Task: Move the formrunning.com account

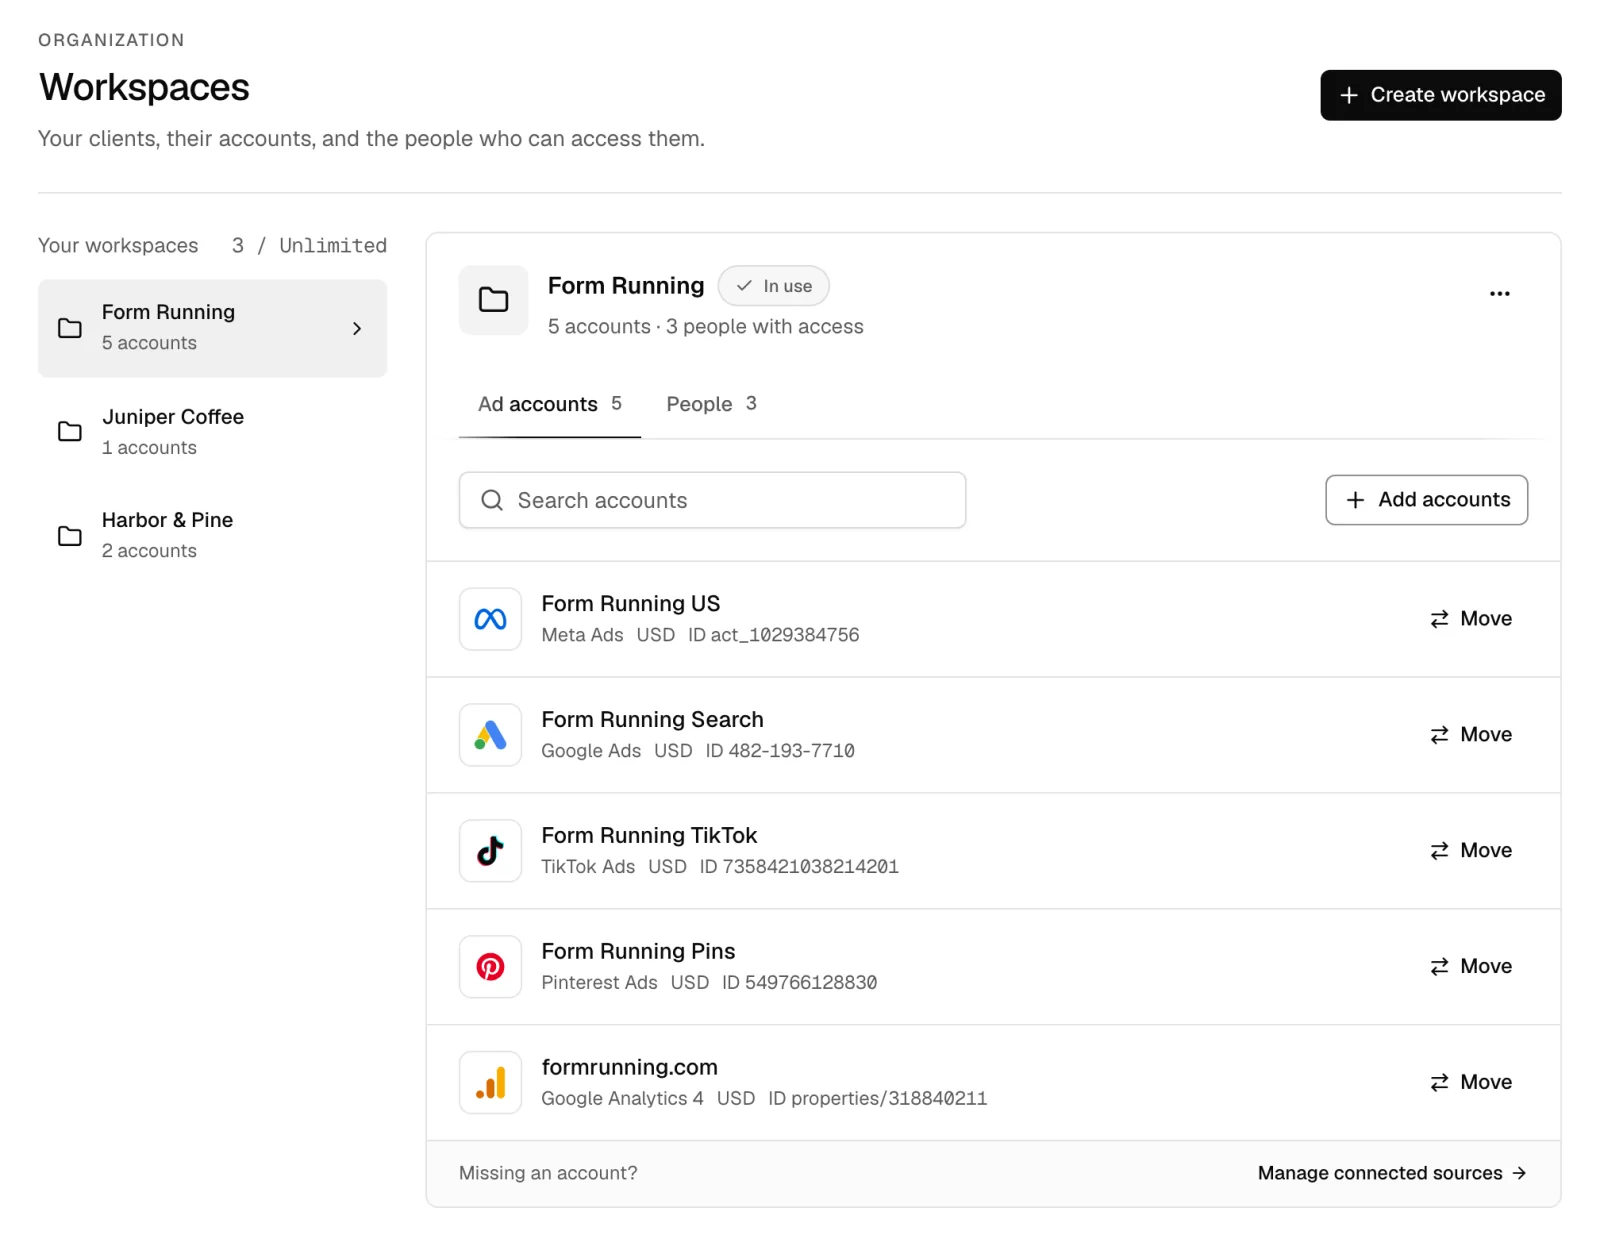Action: (x=1471, y=1083)
